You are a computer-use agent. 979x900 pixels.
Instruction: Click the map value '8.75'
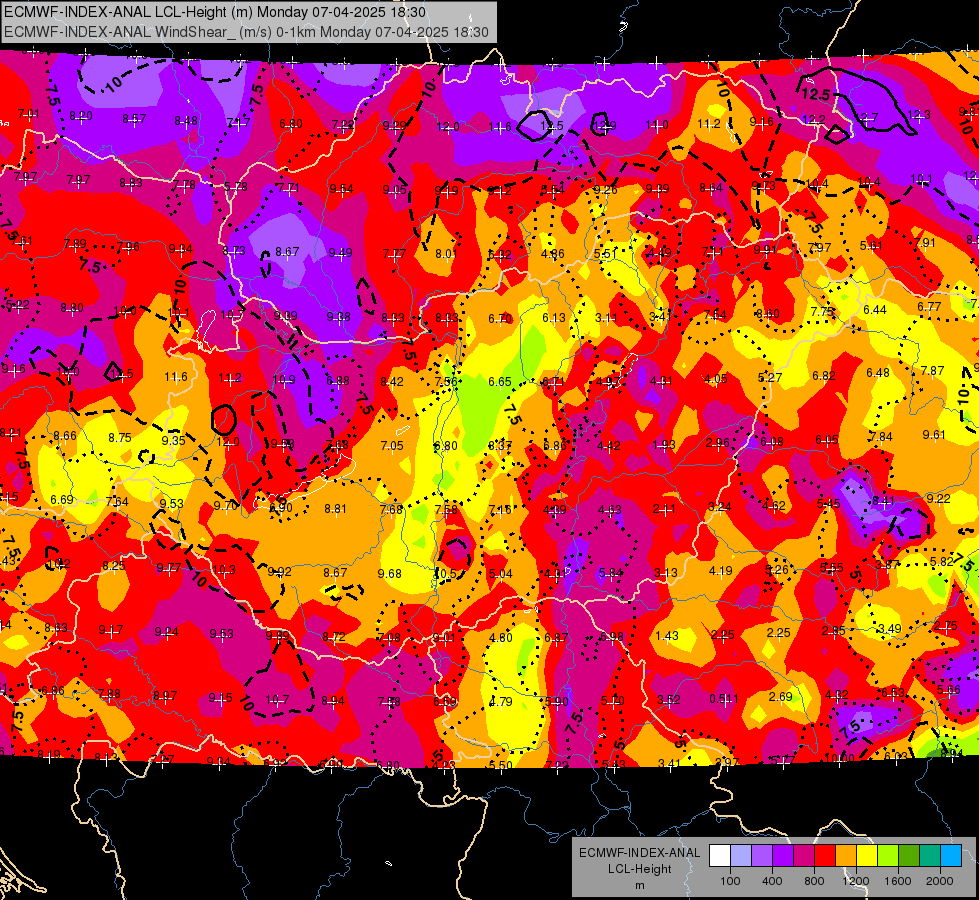pyautogui.click(x=120, y=438)
